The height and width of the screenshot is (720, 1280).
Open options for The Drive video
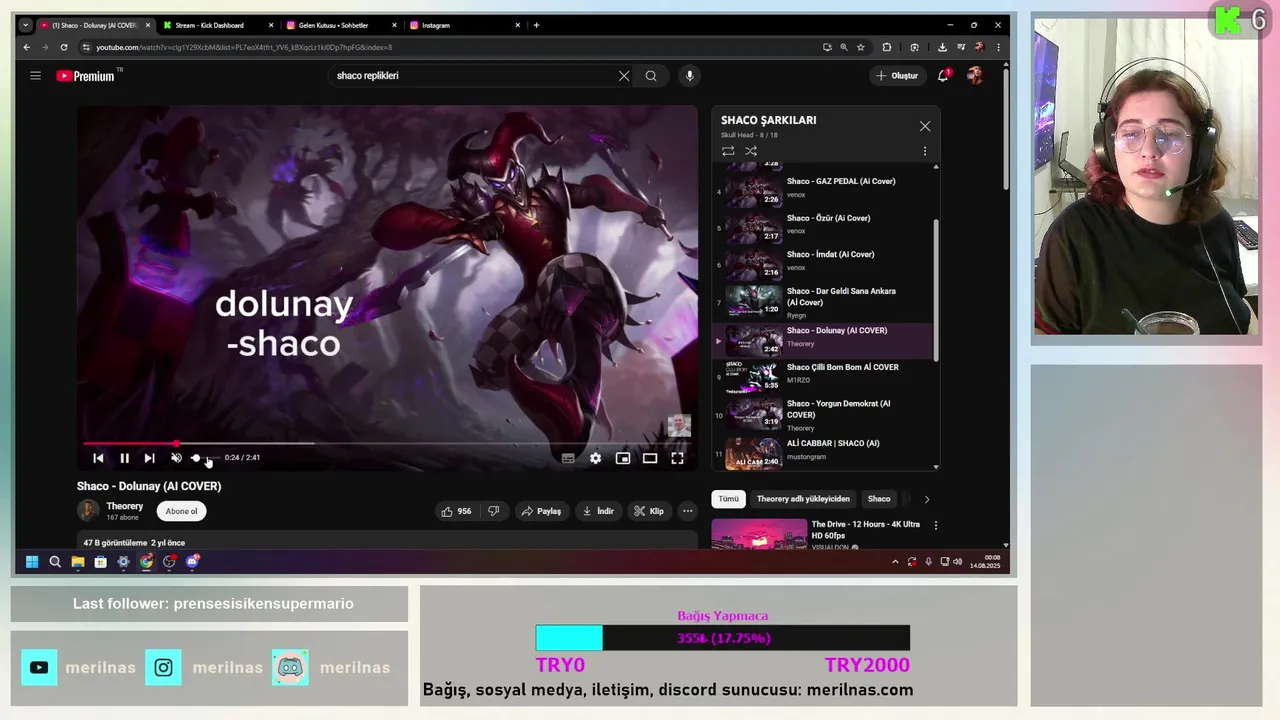(936, 525)
